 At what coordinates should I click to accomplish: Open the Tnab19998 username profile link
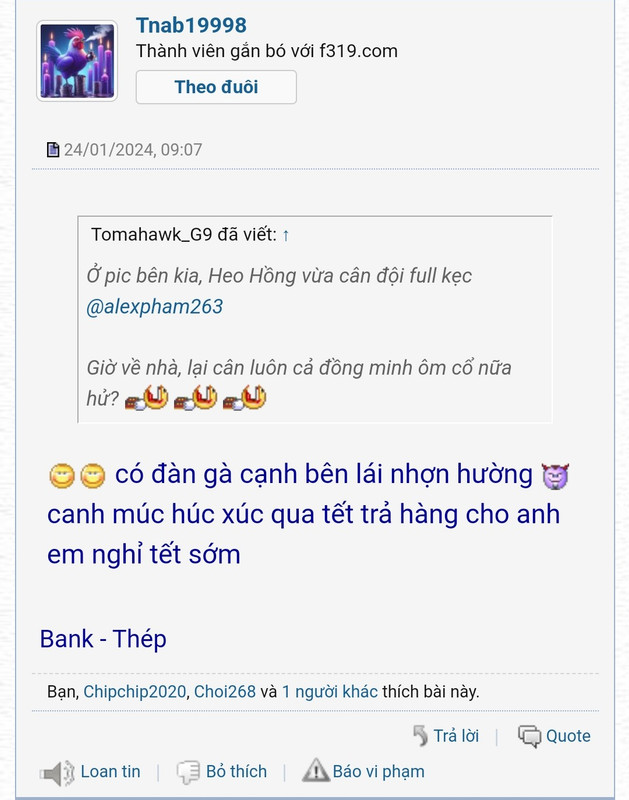pos(191,25)
